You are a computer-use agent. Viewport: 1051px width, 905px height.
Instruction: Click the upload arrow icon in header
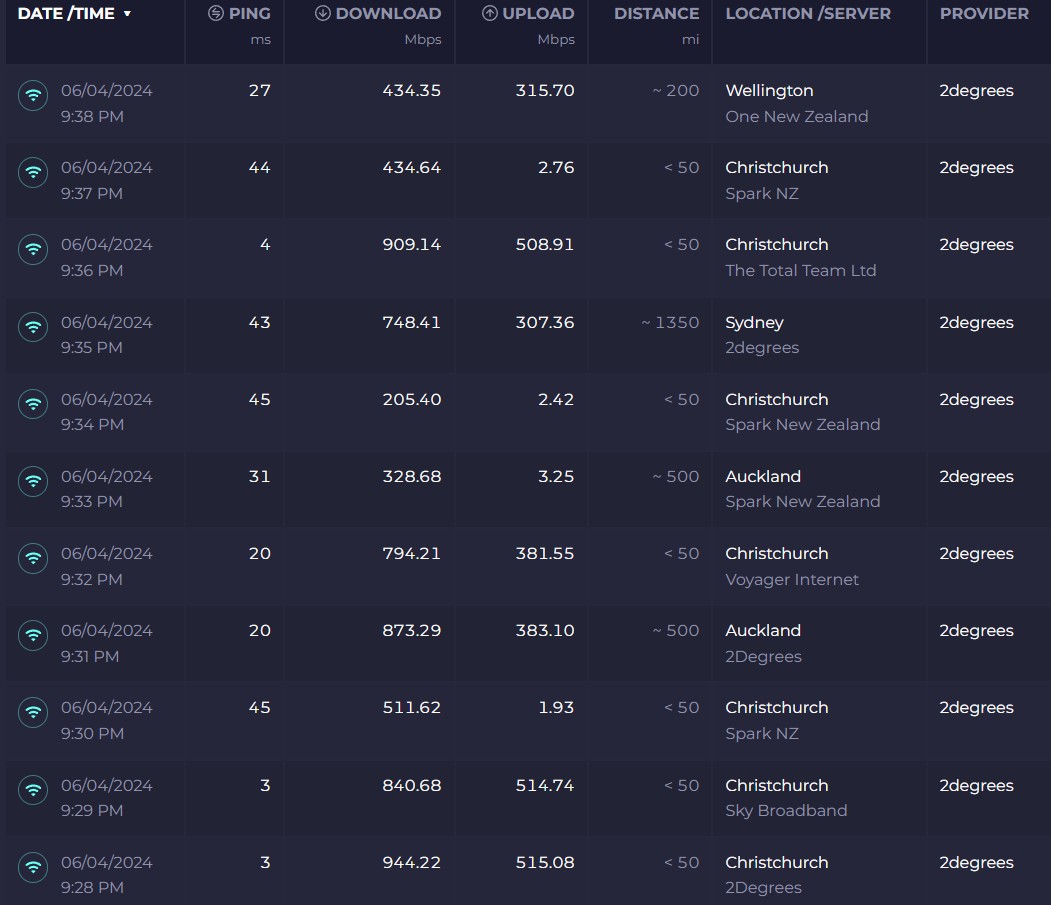(490, 13)
